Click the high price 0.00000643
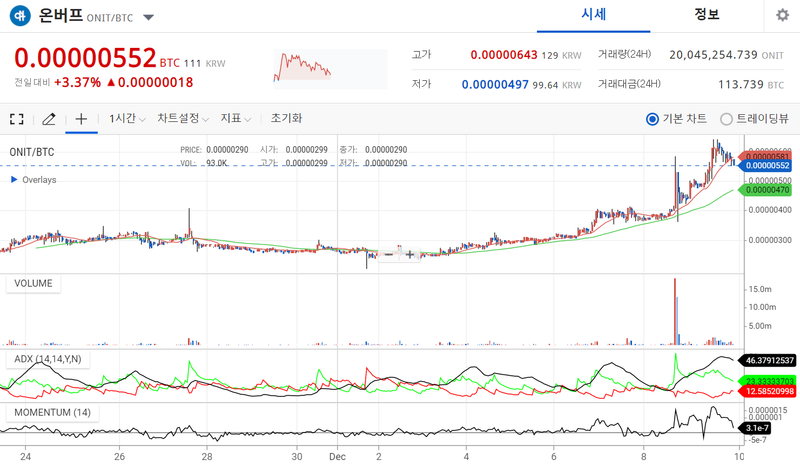Image resolution: width=800 pixels, height=469 pixels. pyautogui.click(x=504, y=55)
